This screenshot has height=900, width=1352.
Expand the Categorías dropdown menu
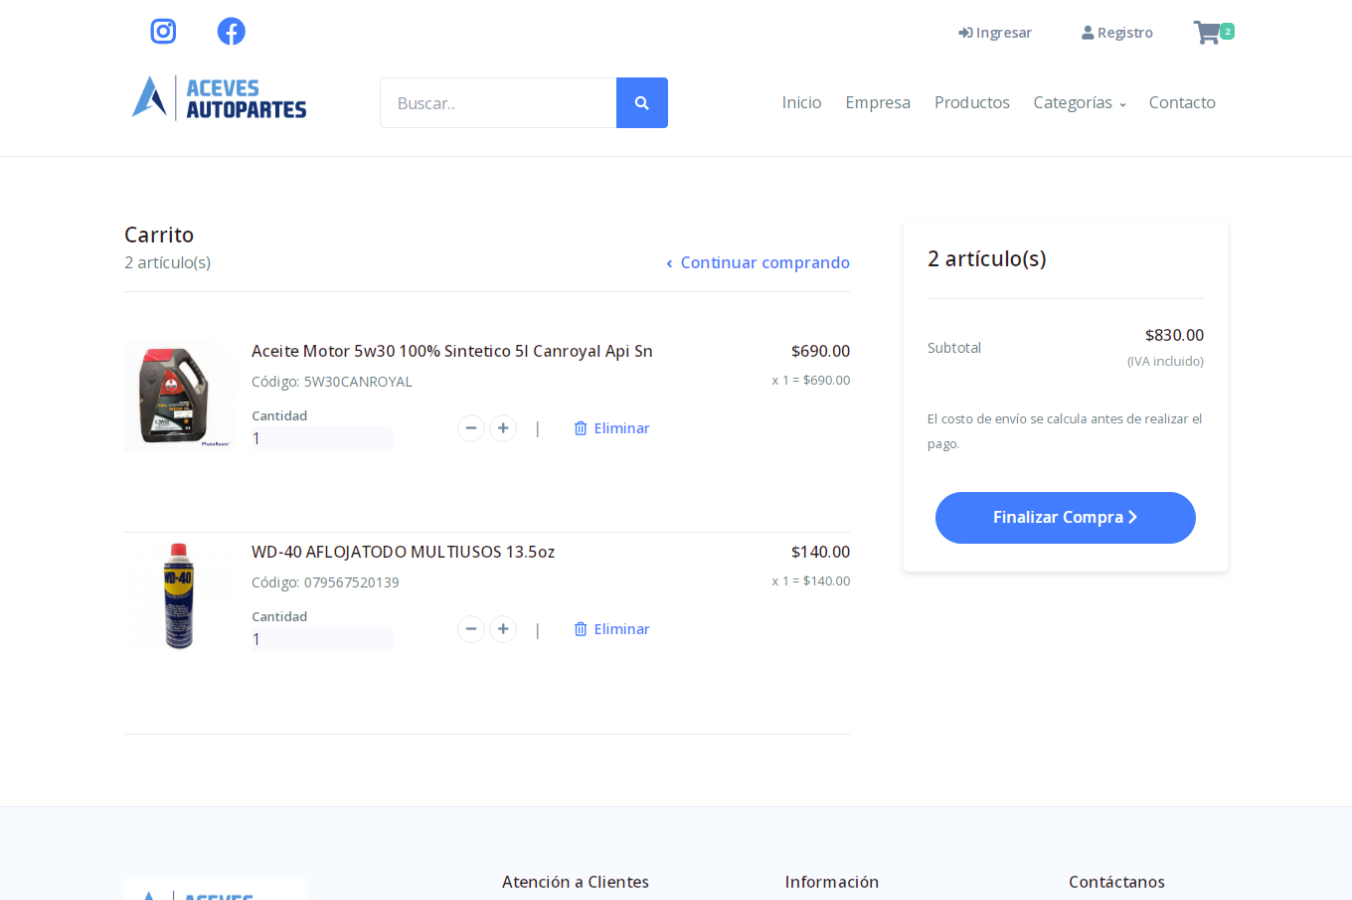[x=1079, y=102]
